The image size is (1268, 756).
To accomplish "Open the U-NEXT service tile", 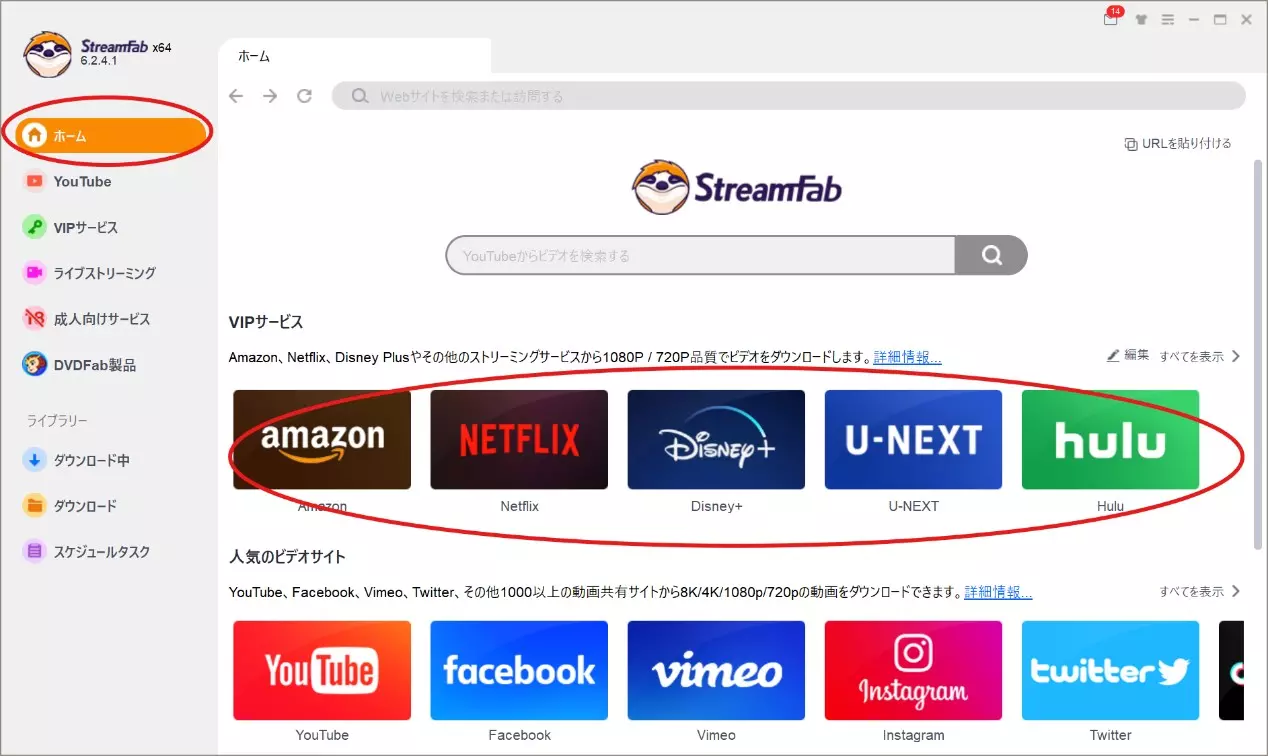I will pos(913,440).
